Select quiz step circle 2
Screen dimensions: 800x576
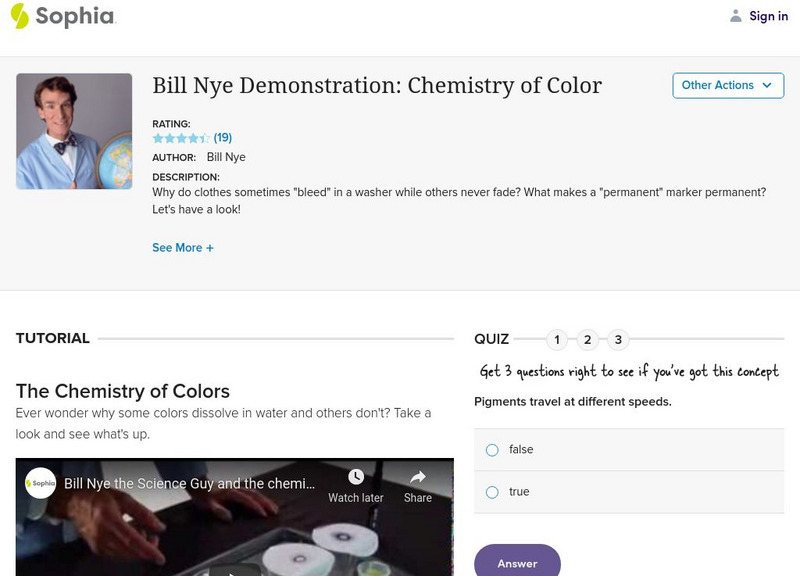point(588,338)
